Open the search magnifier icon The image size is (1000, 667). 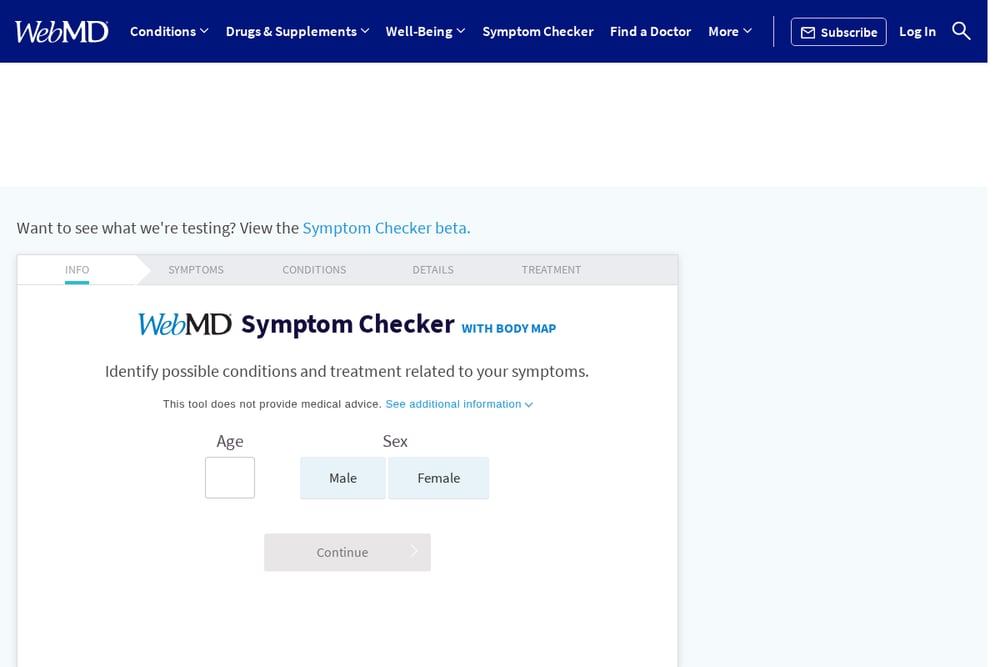pos(960,31)
